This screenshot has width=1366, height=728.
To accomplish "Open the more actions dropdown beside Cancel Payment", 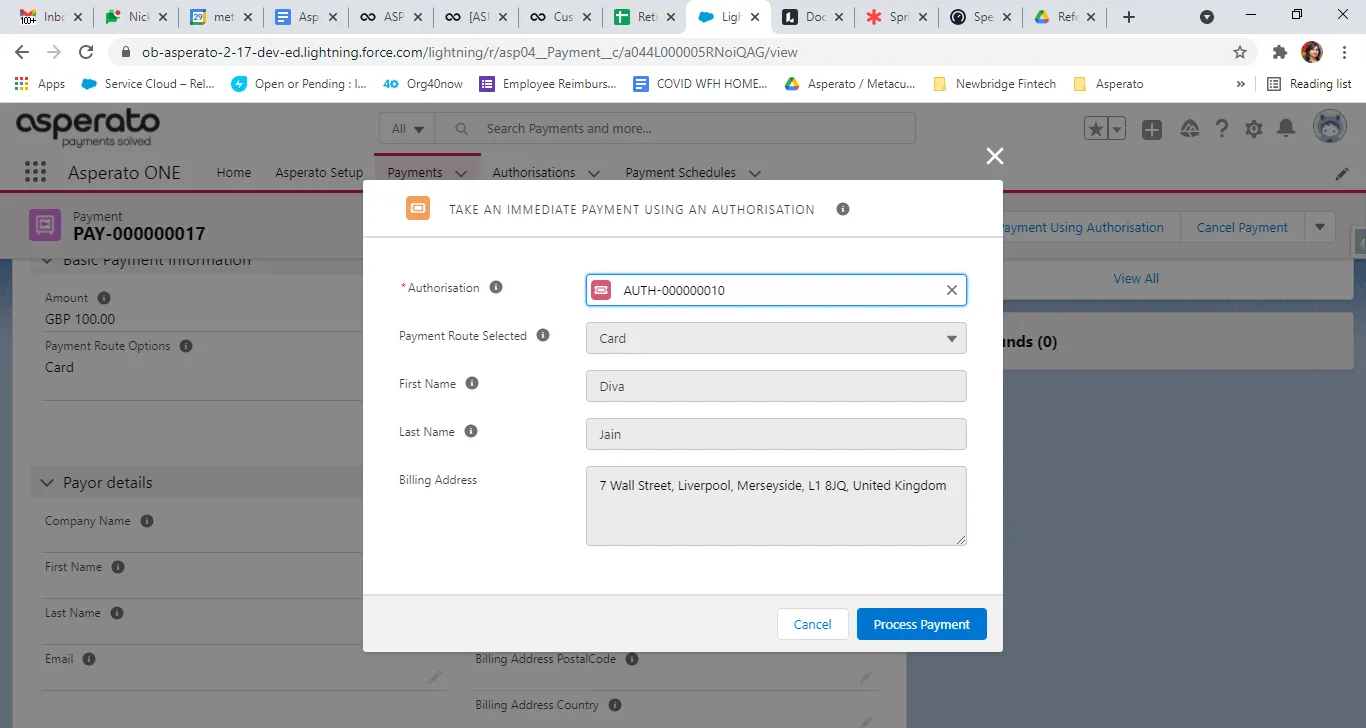I will click(1320, 227).
